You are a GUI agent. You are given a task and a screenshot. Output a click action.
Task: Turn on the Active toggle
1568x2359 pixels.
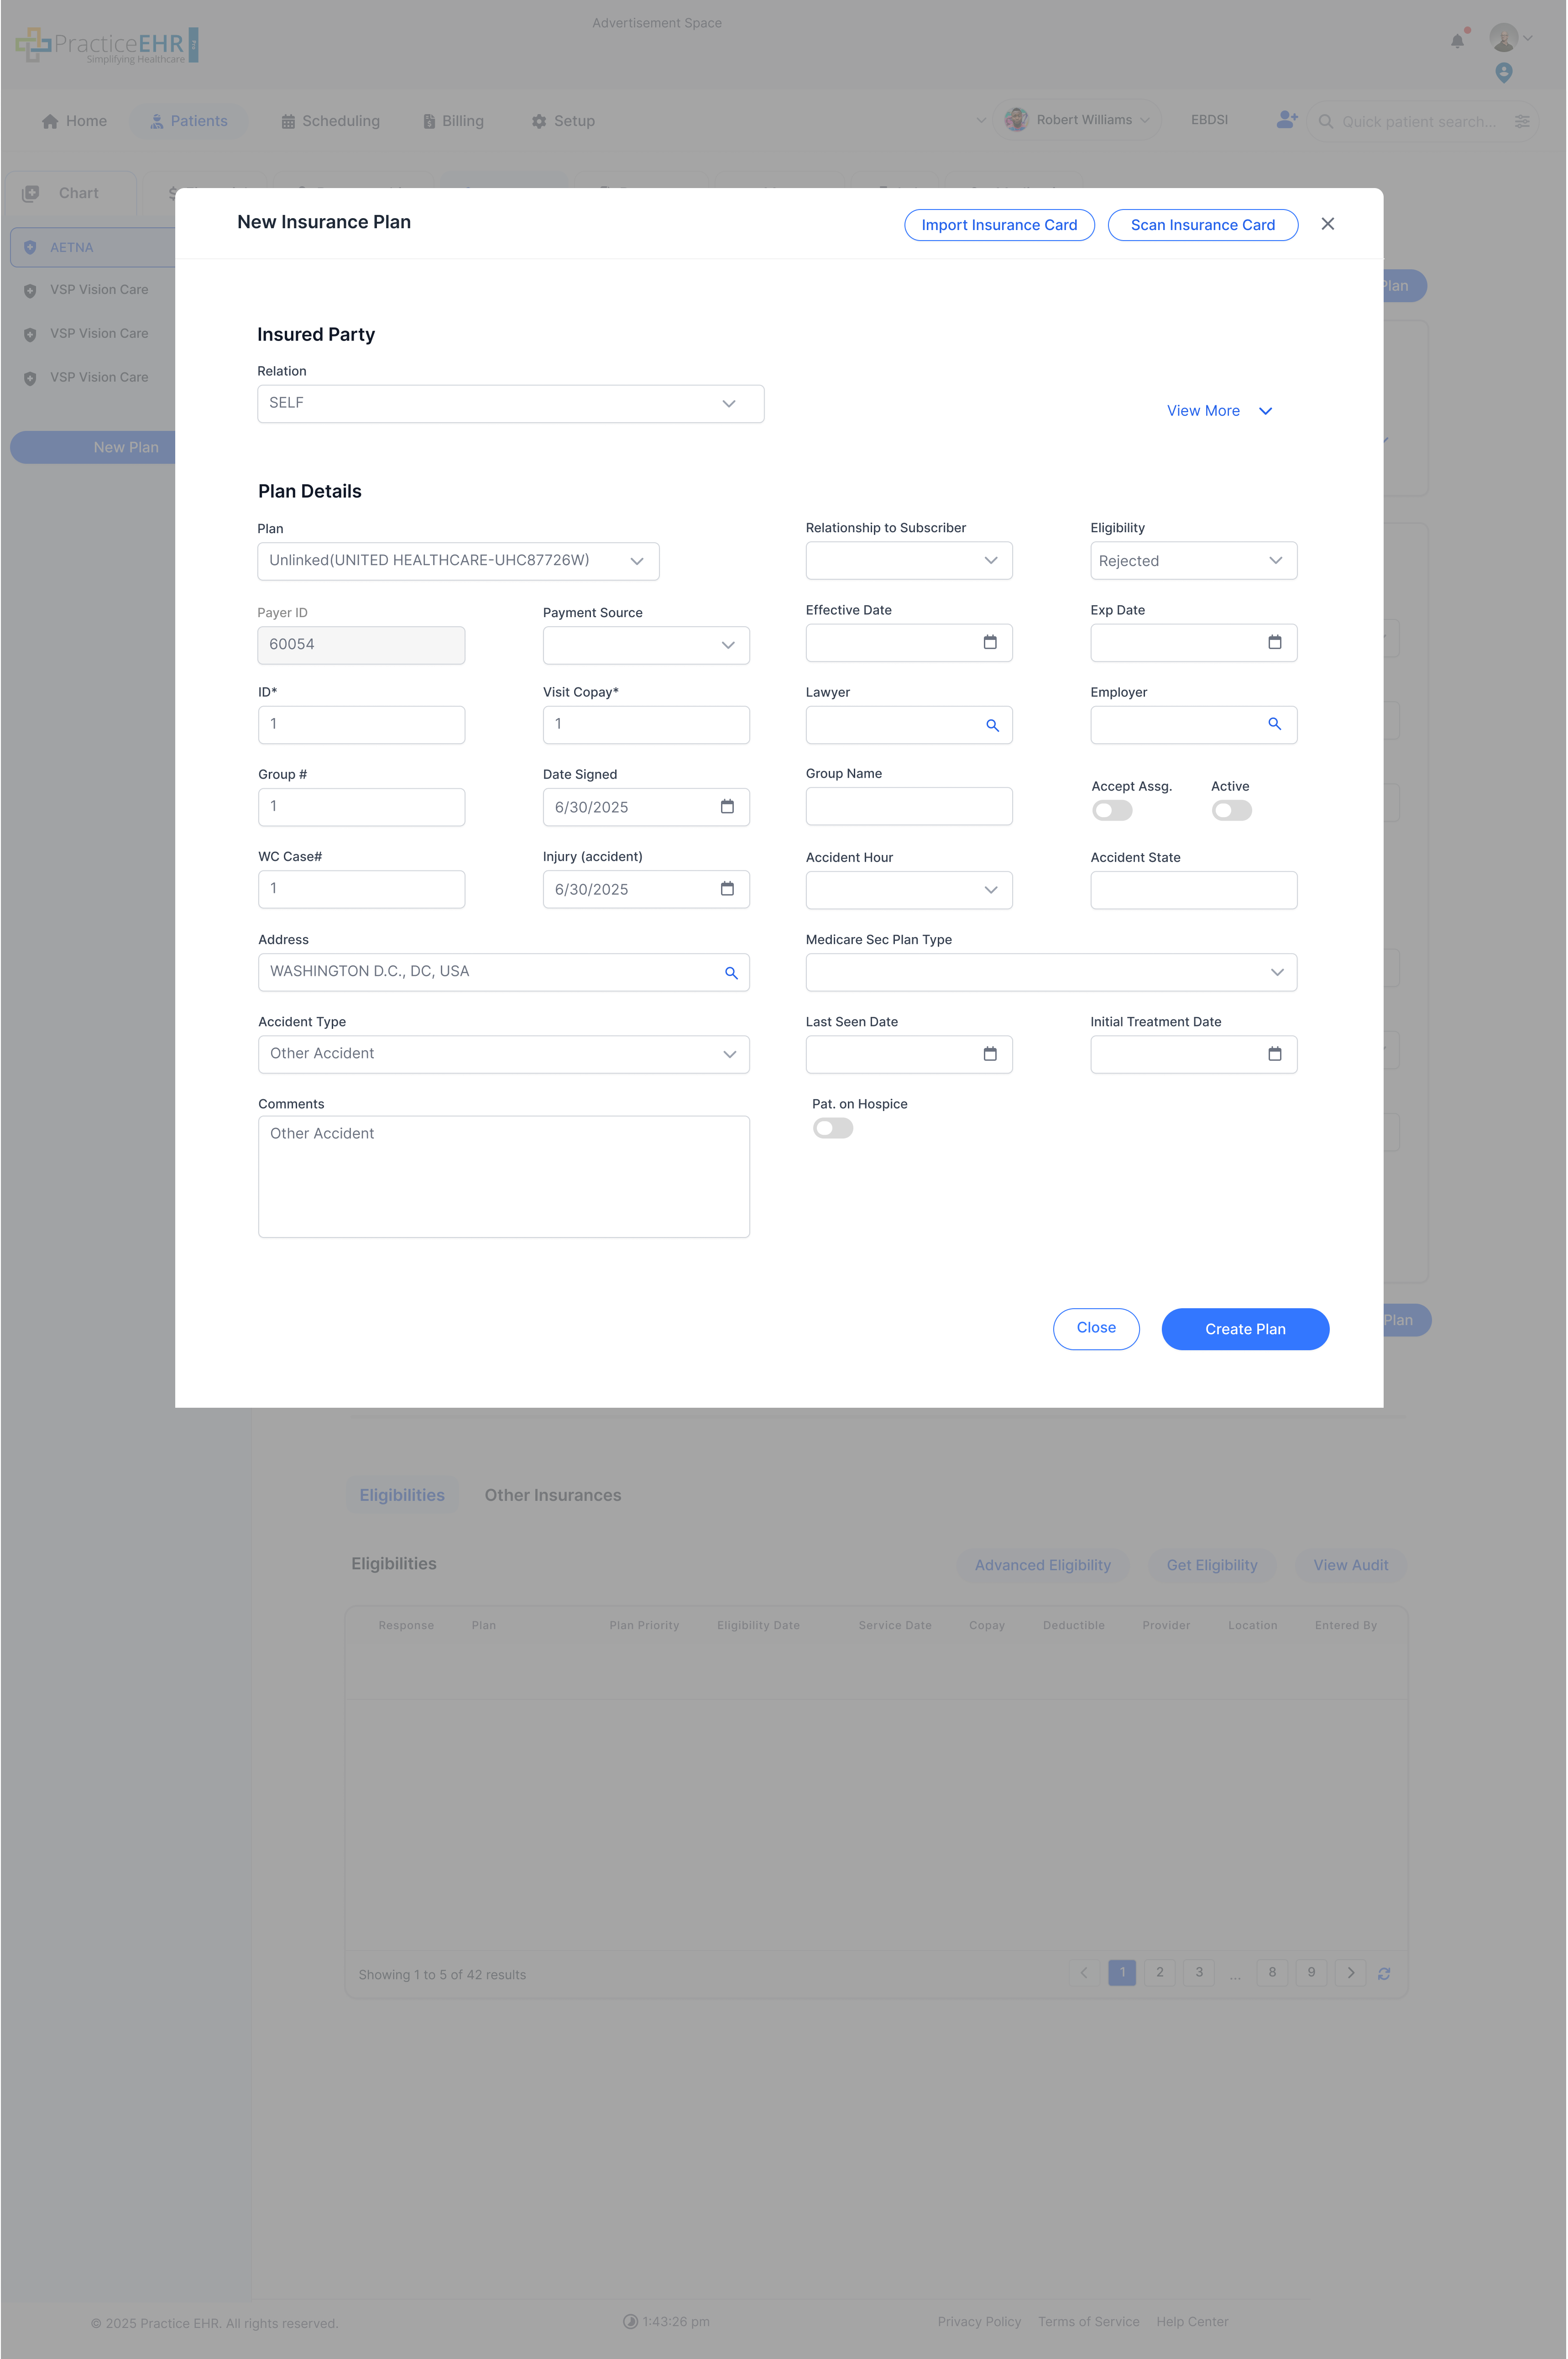(x=1231, y=810)
